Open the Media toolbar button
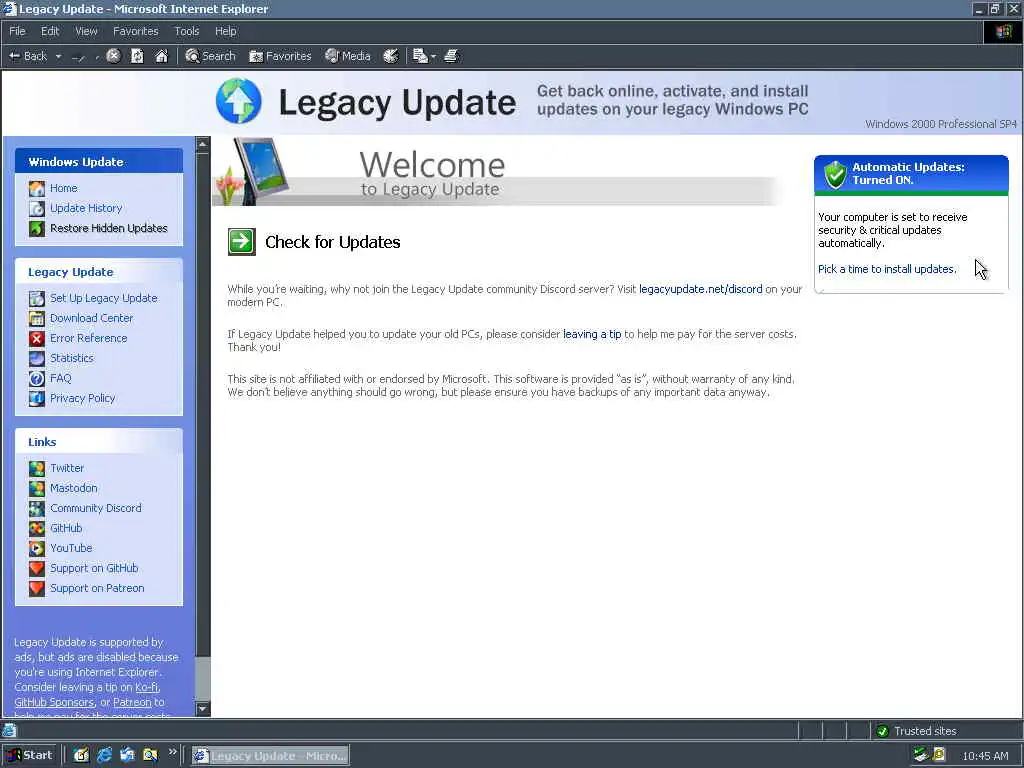This screenshot has height=768, width=1024. pyautogui.click(x=348, y=56)
